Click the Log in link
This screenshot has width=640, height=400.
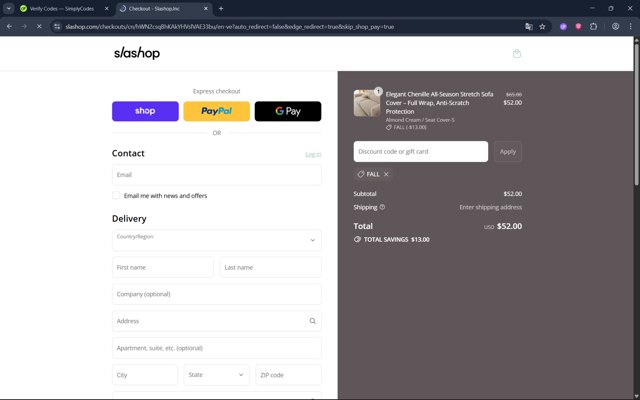pyautogui.click(x=313, y=154)
